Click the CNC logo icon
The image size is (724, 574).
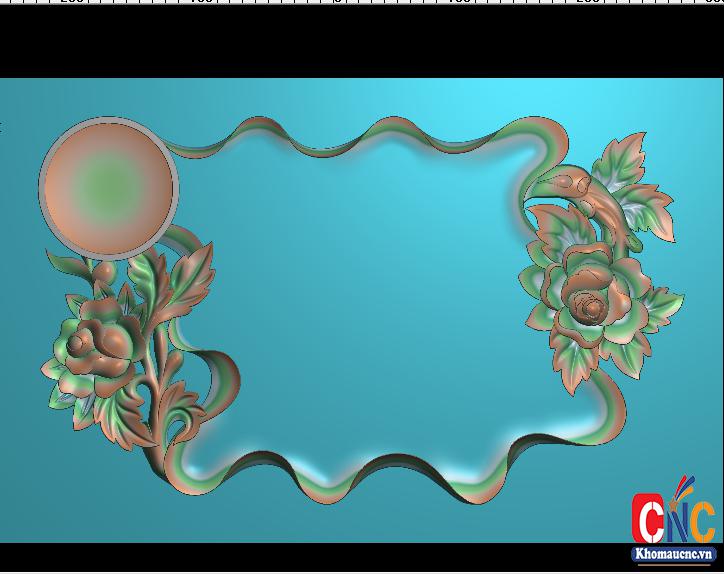[675, 517]
